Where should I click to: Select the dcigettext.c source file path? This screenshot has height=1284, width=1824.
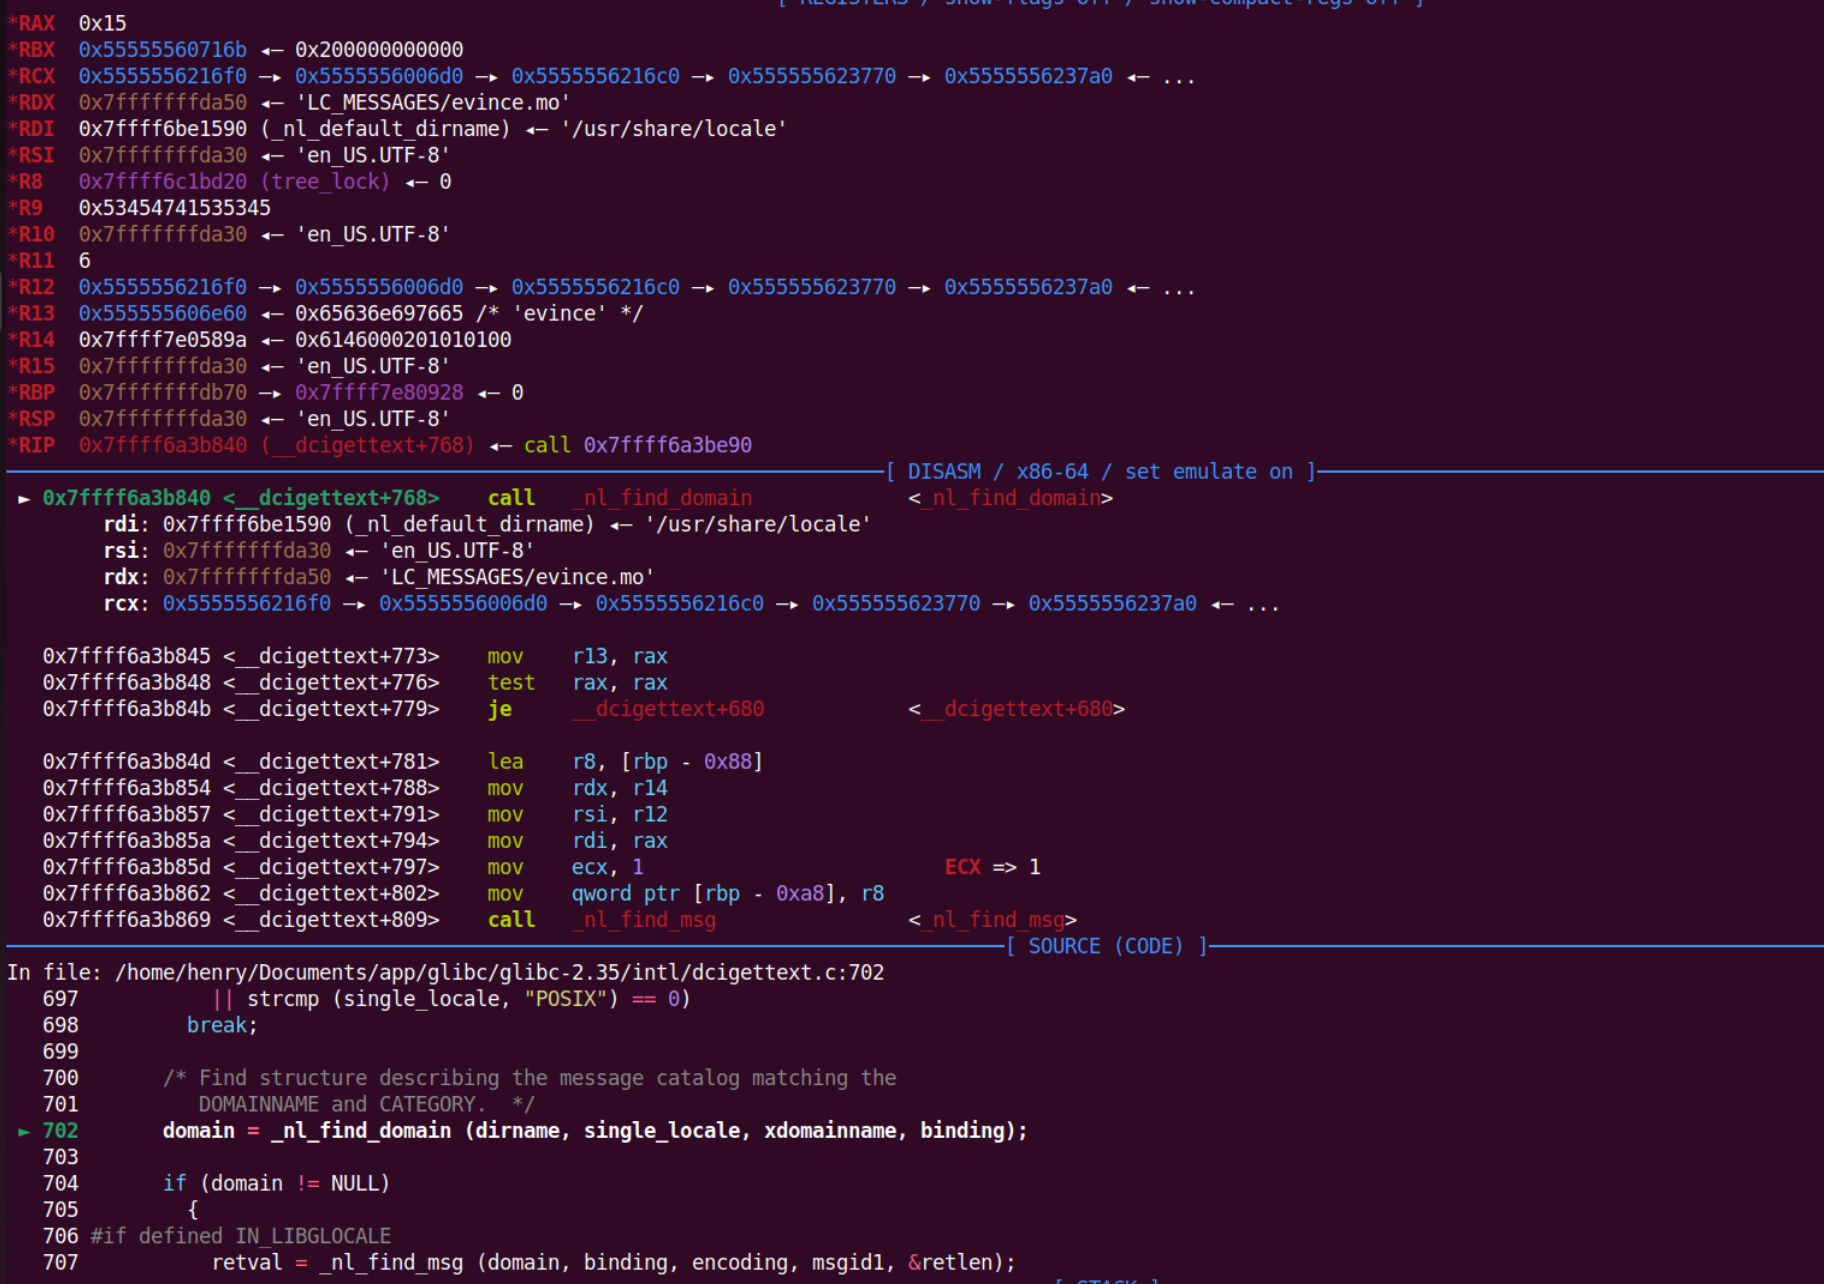coord(499,972)
